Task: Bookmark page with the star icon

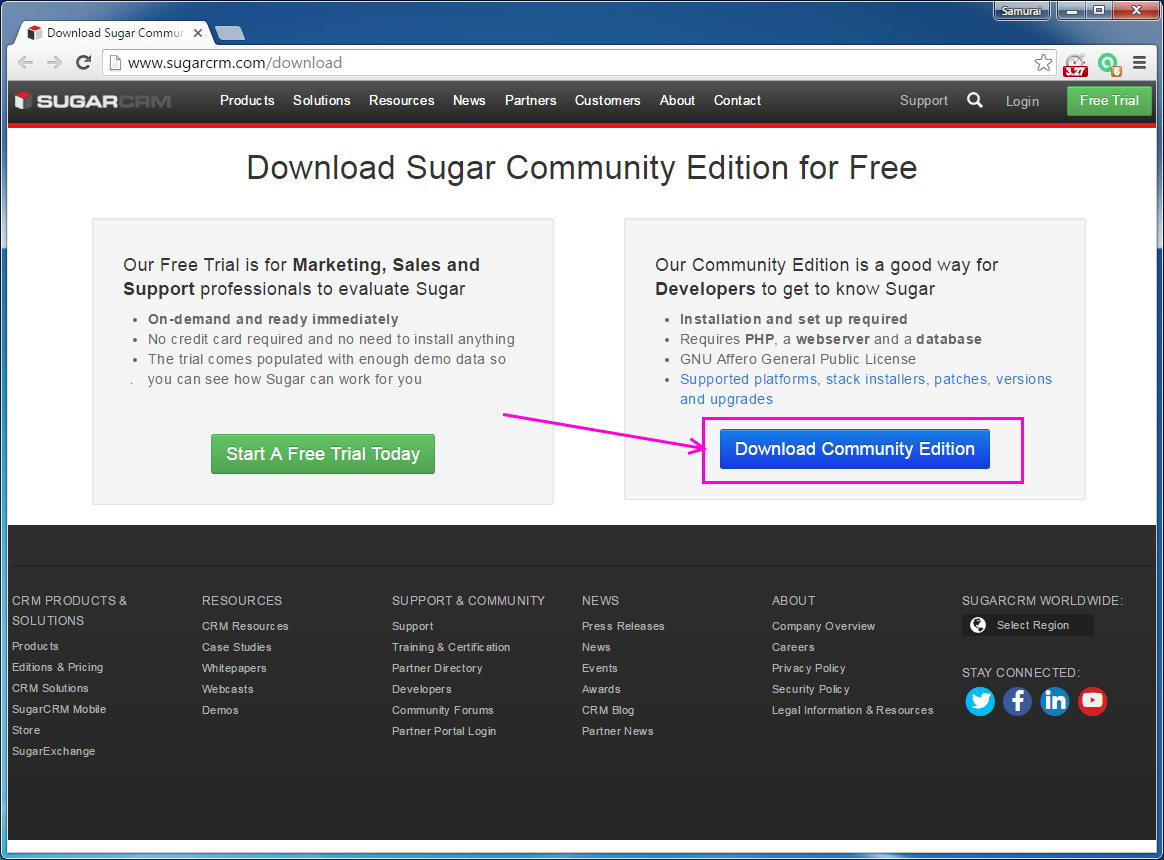Action: click(x=1043, y=62)
